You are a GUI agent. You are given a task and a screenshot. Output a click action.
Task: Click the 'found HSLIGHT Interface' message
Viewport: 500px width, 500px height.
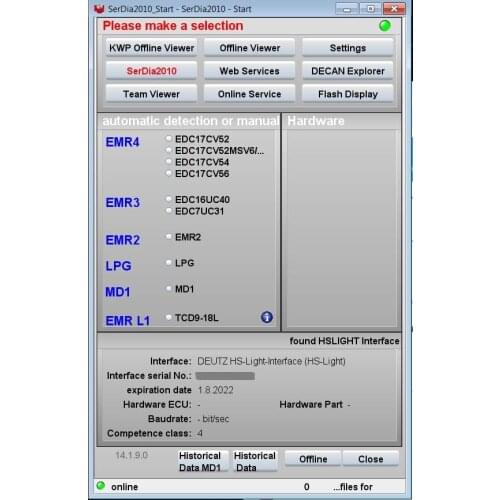[x=344, y=341]
